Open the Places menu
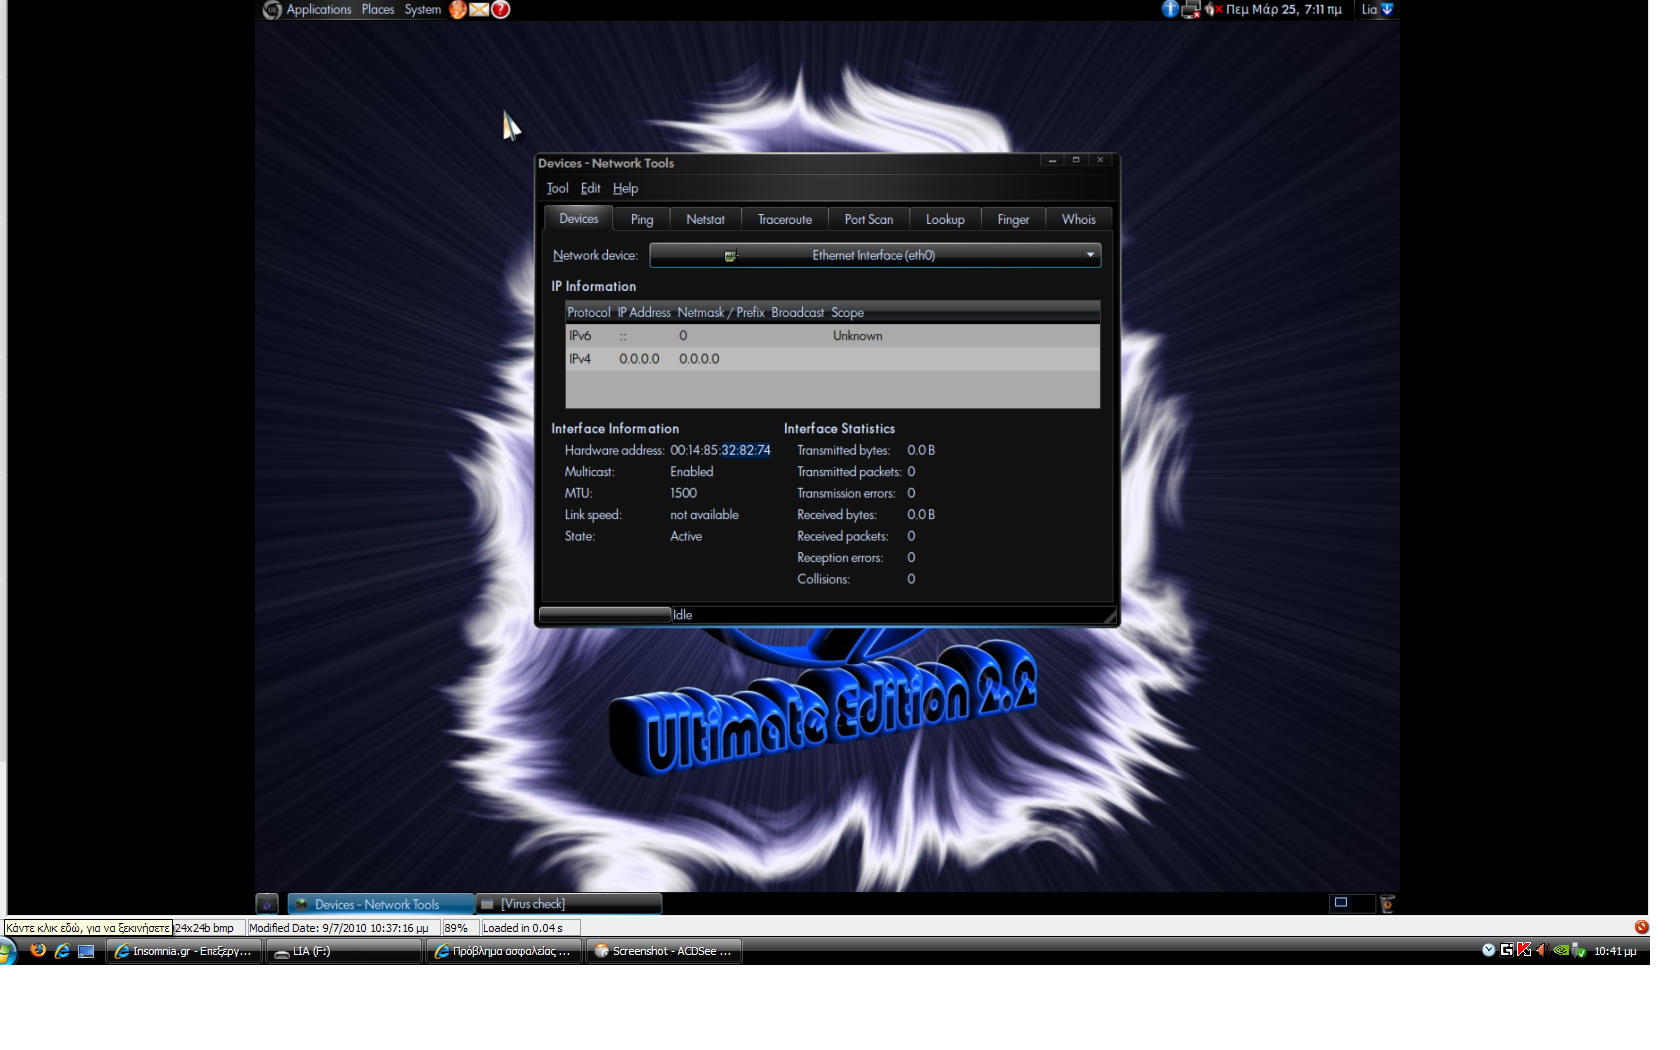Viewport: 1680px width, 1050px height. pos(378,9)
